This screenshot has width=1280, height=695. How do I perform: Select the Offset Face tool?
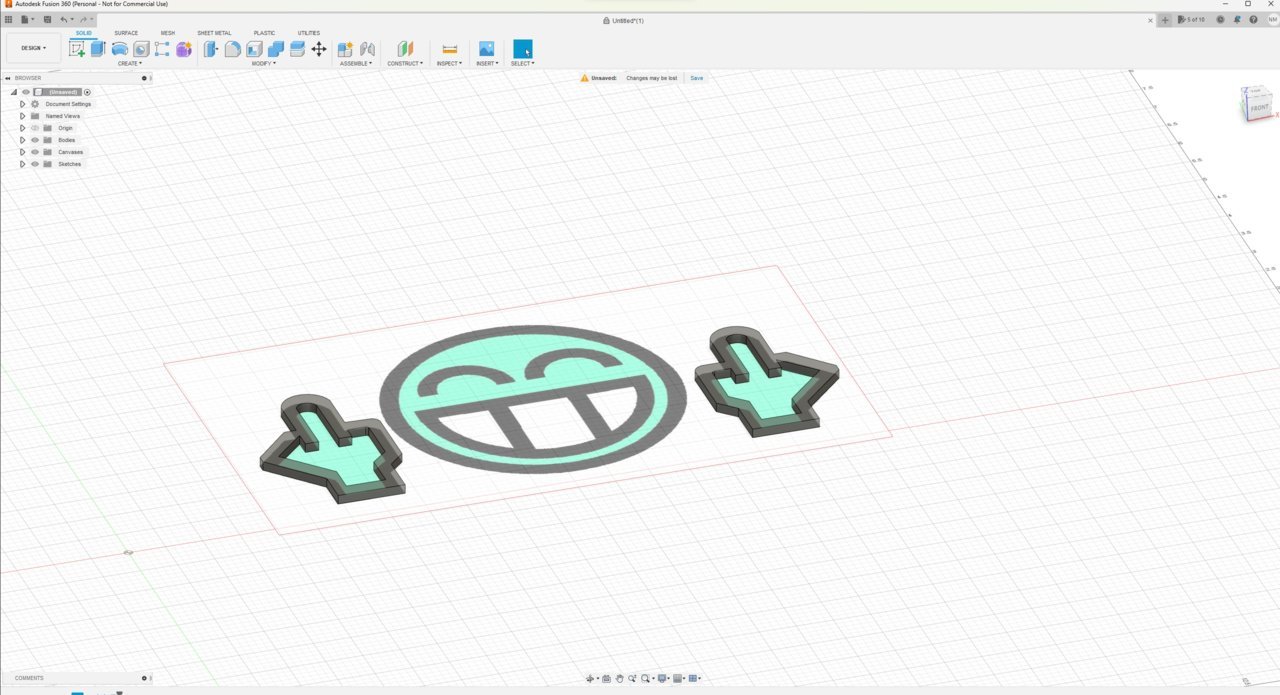coord(297,49)
